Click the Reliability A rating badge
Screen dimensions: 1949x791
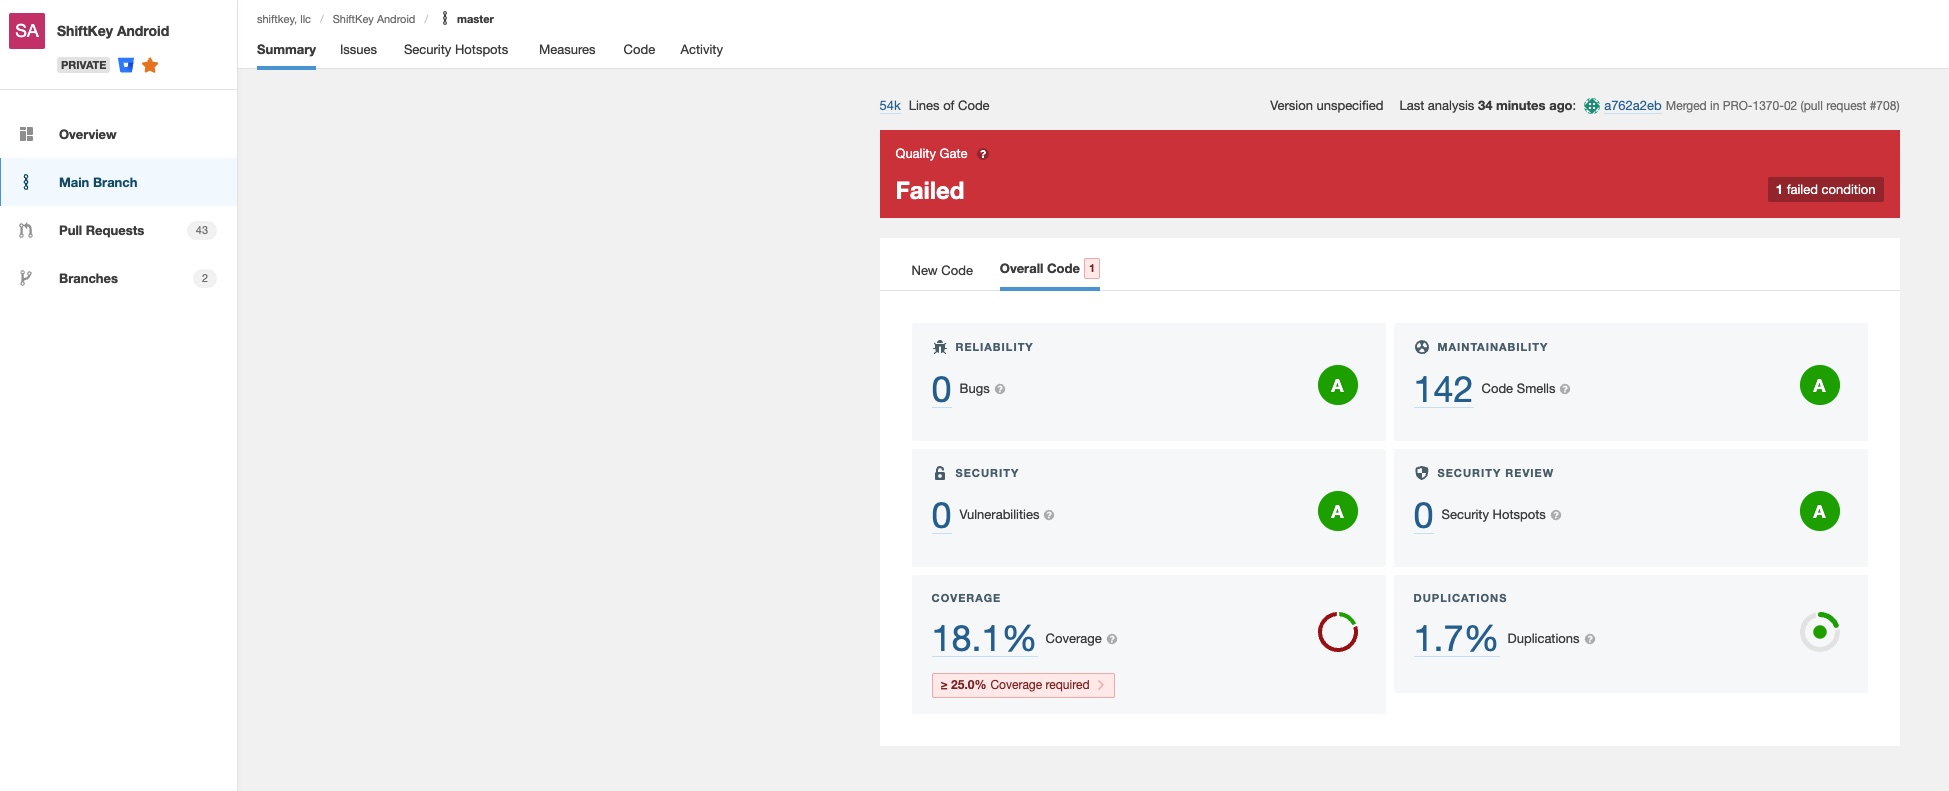point(1338,385)
